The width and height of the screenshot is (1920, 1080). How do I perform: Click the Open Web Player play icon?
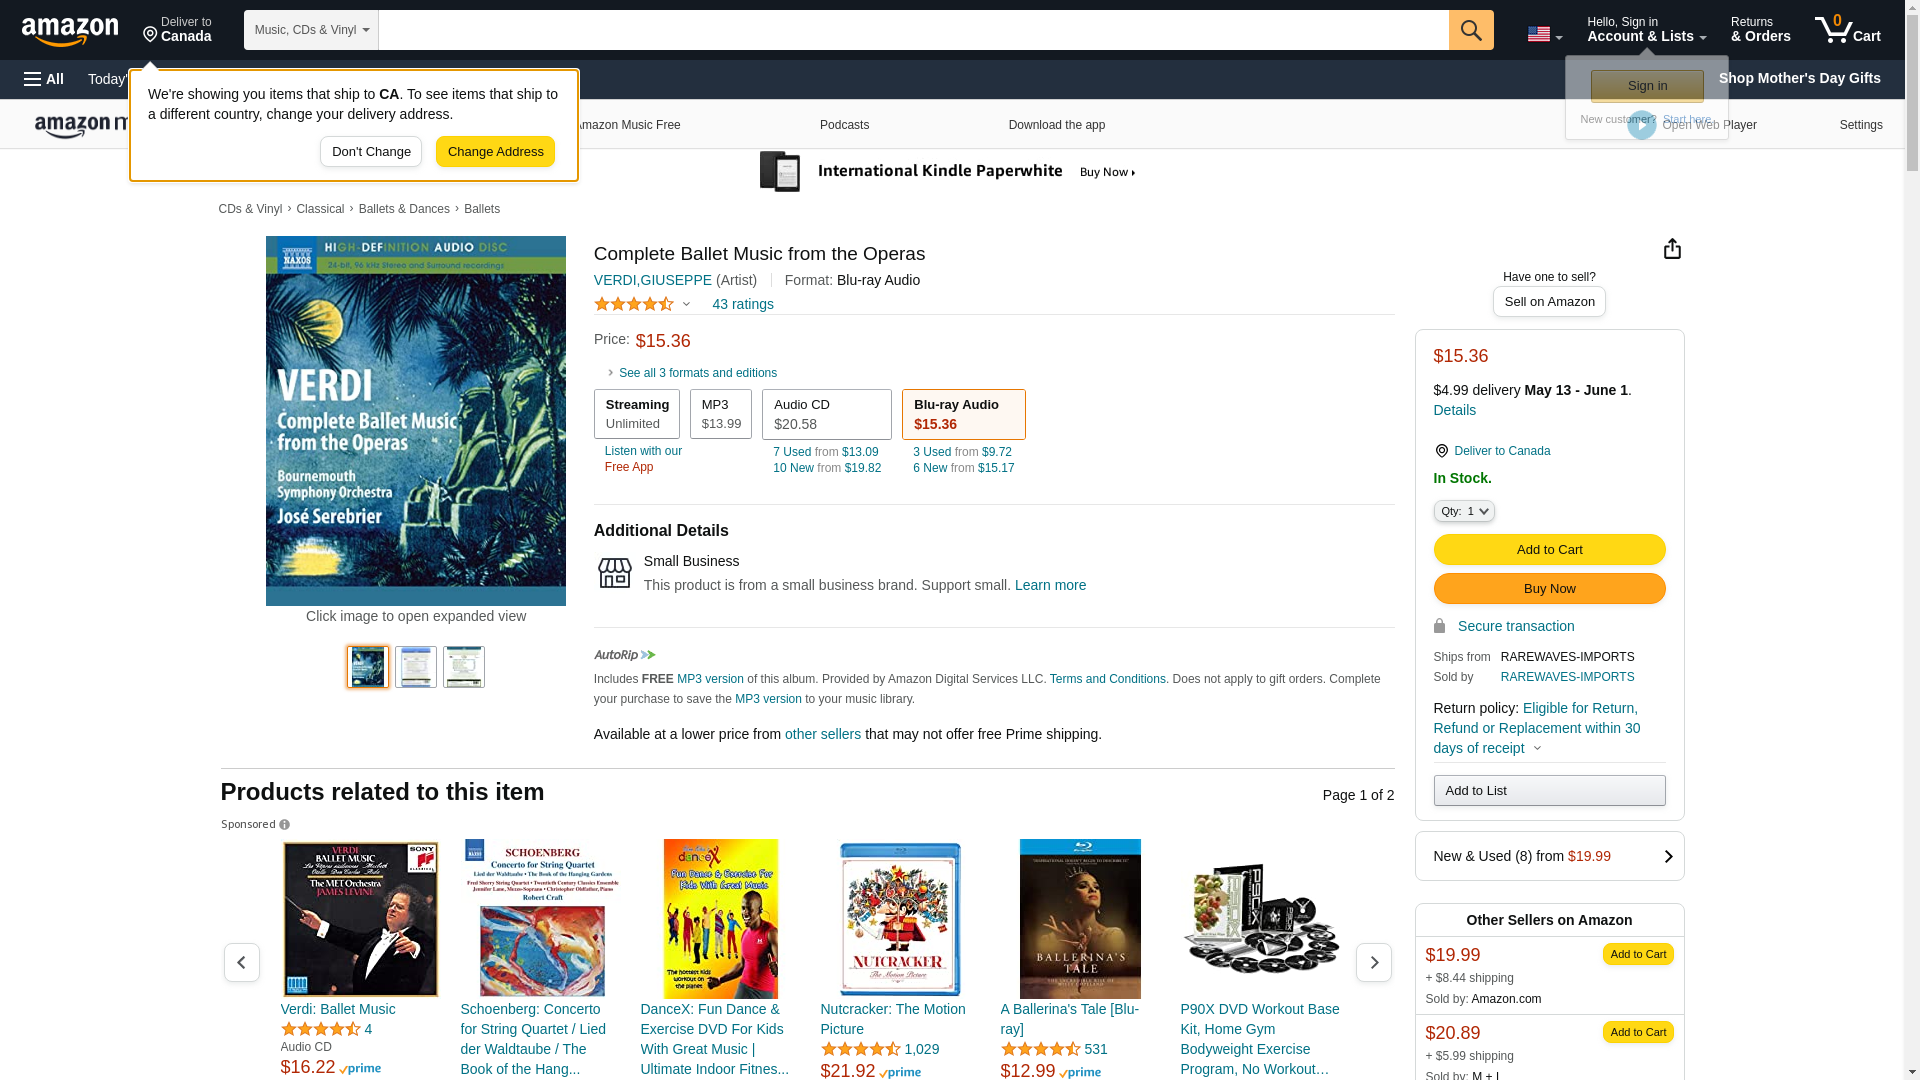coord(1641,125)
